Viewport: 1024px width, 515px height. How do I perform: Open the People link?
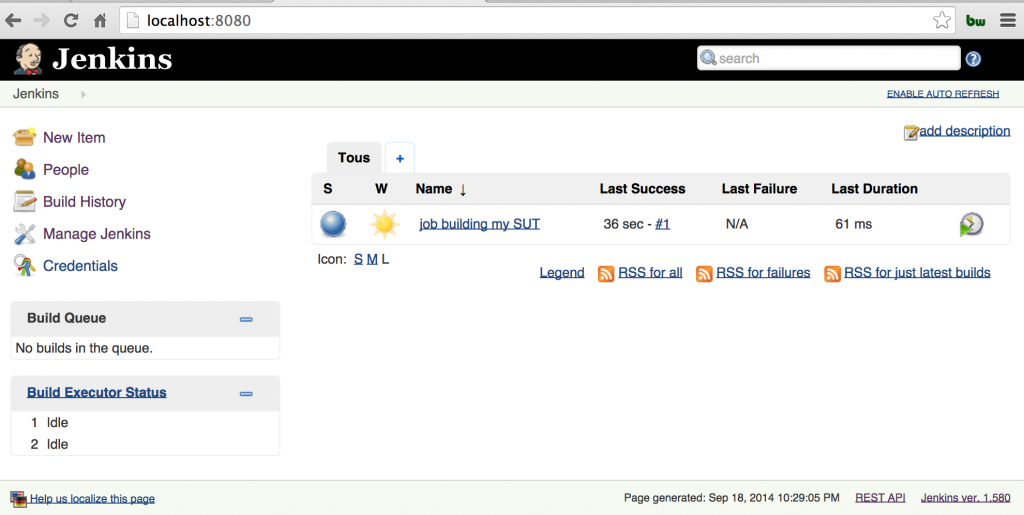pyautogui.click(x=66, y=170)
